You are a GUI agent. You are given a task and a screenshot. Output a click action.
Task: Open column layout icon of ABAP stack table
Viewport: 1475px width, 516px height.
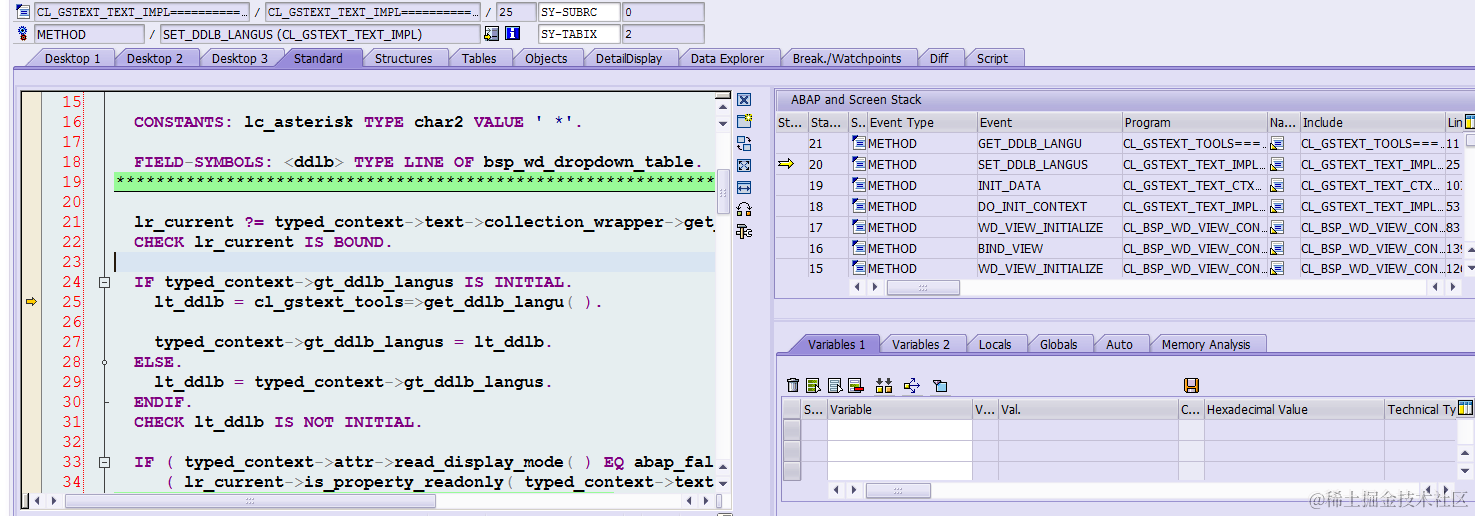point(1468,122)
